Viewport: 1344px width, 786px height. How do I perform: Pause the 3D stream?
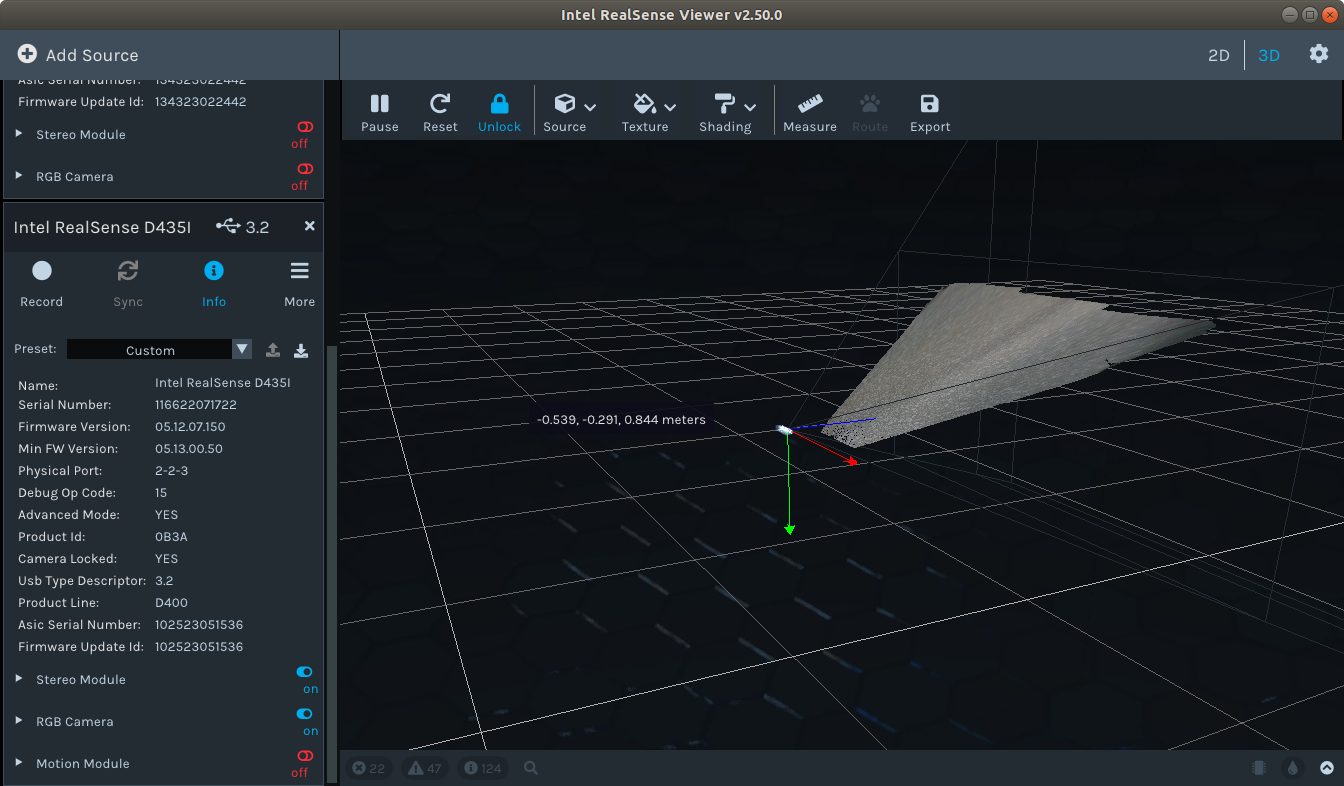379,112
